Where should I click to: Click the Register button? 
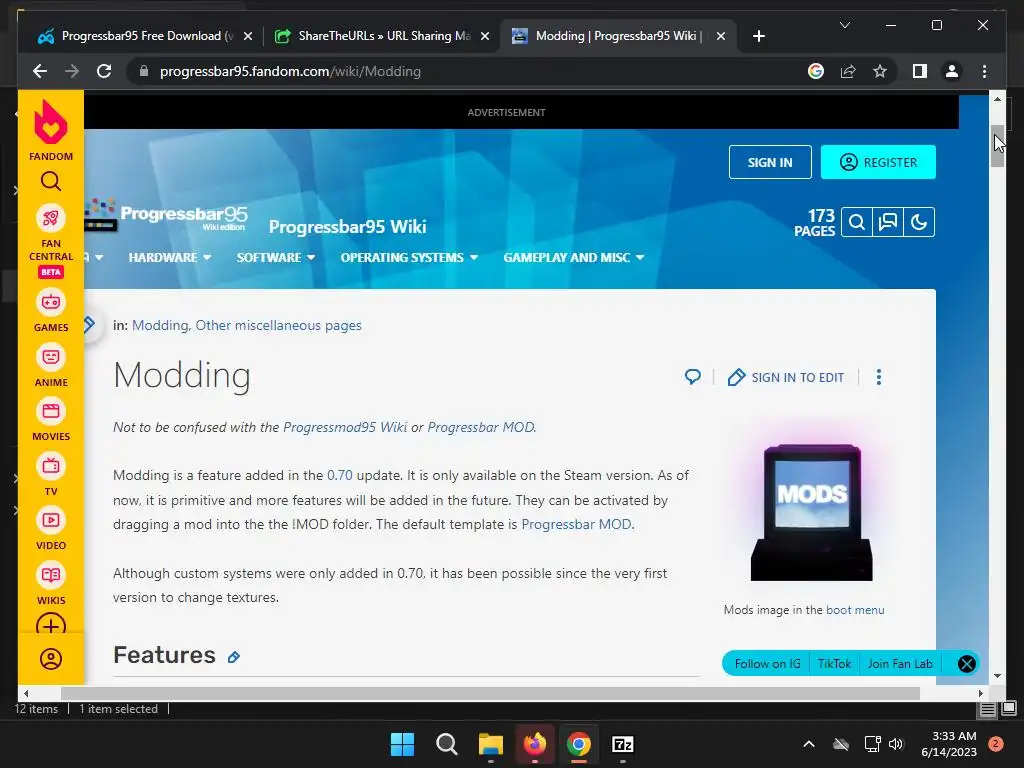(878, 162)
